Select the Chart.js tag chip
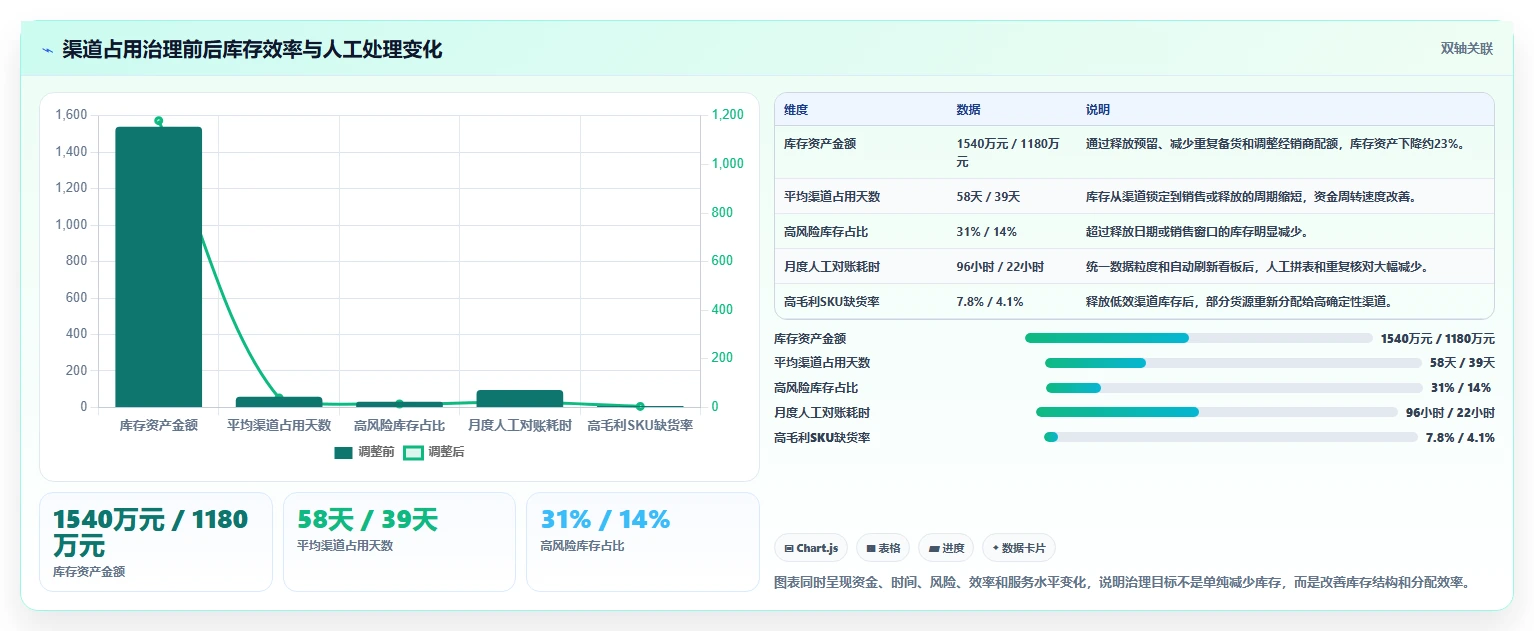The width and height of the screenshot is (1534, 631). [811, 548]
